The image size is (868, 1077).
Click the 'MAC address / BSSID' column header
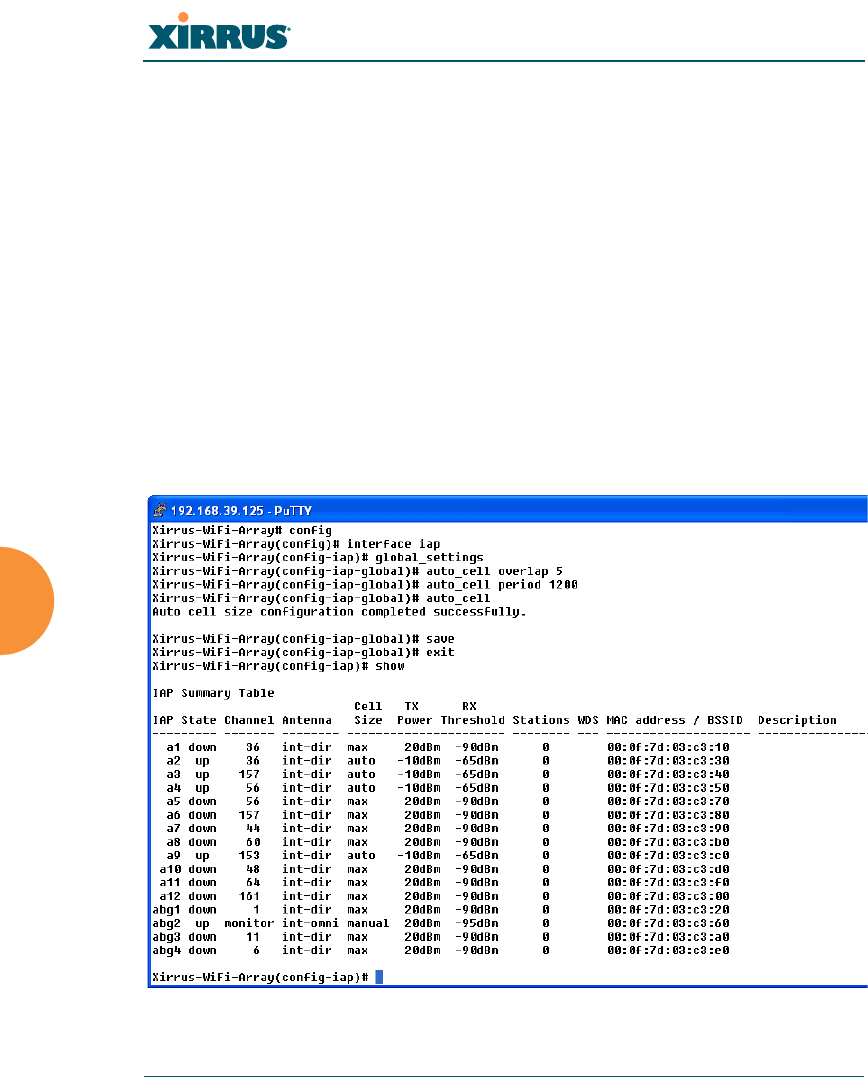tap(674, 721)
